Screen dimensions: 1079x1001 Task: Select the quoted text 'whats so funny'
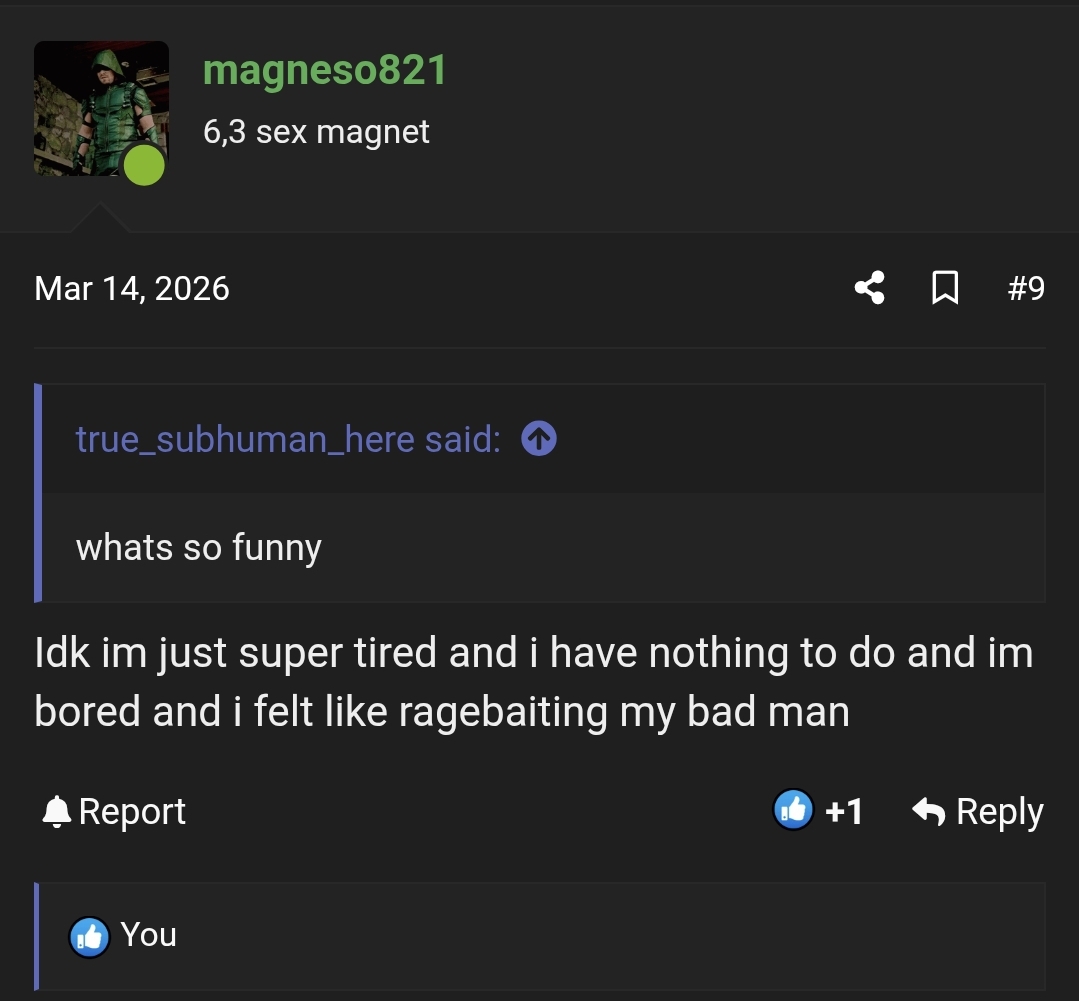point(198,547)
